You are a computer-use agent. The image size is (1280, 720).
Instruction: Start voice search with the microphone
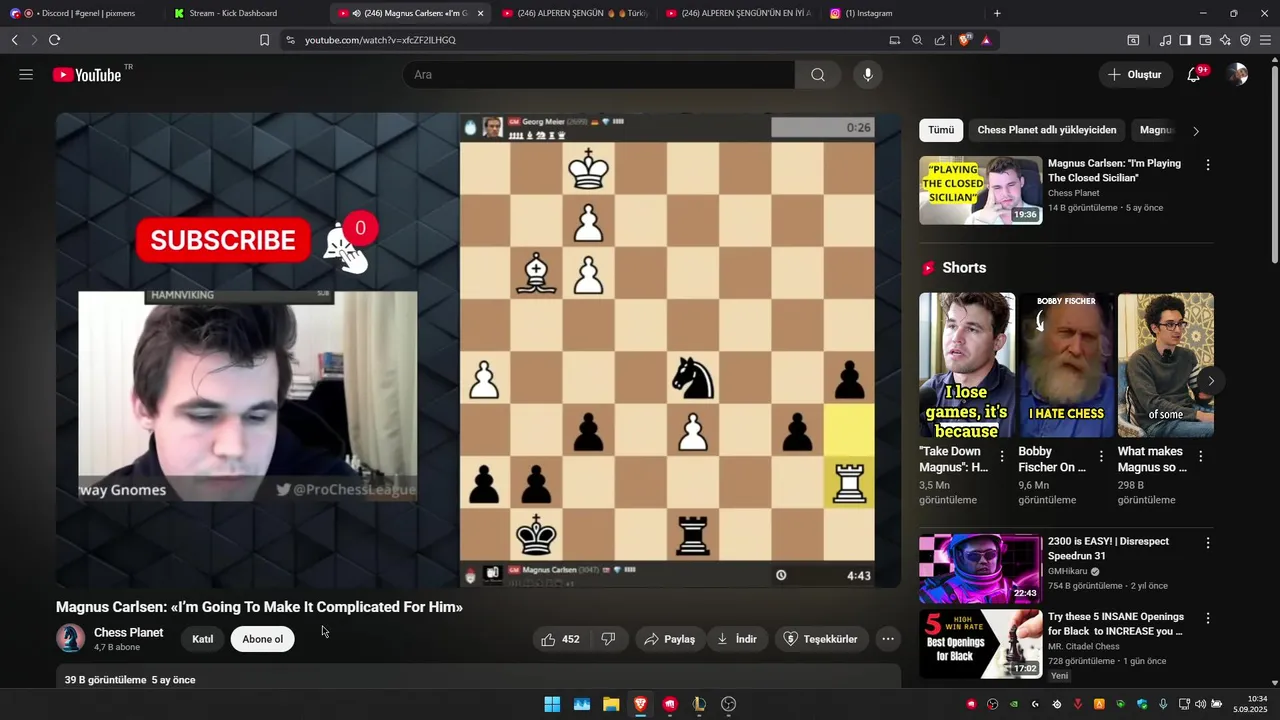[868, 75]
